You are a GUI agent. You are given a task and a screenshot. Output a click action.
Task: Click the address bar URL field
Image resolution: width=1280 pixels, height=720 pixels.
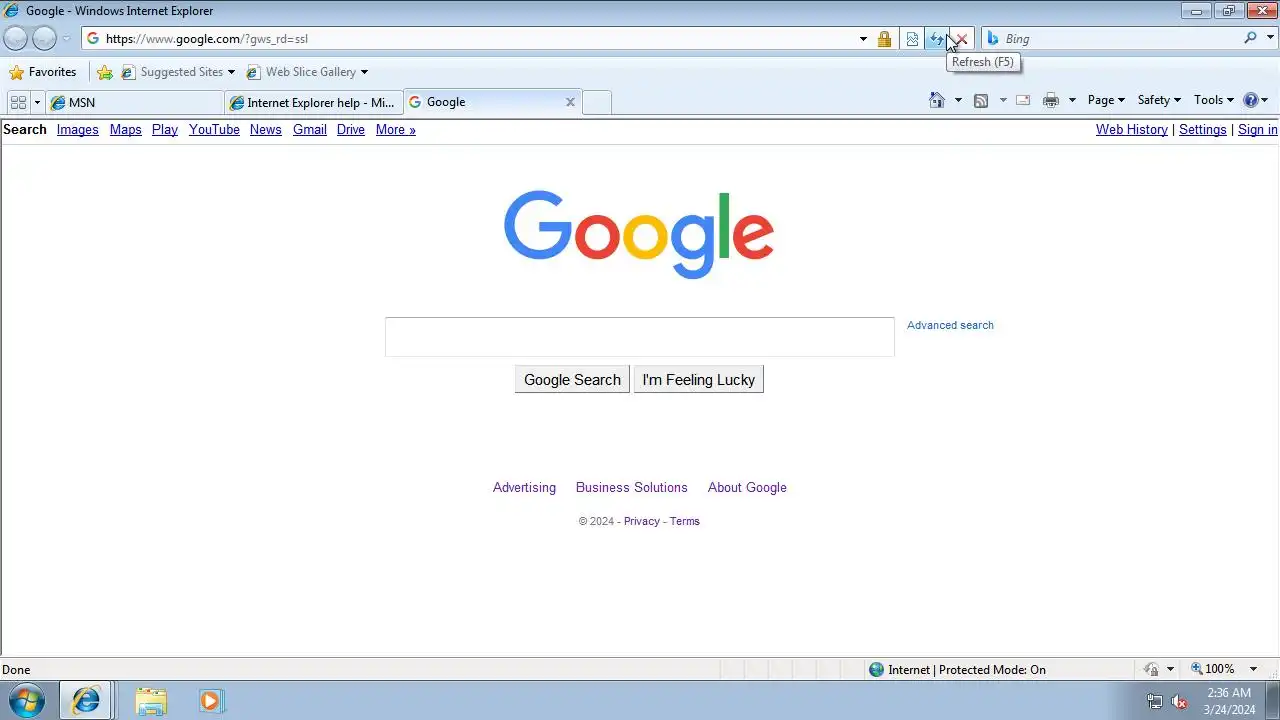click(x=468, y=39)
